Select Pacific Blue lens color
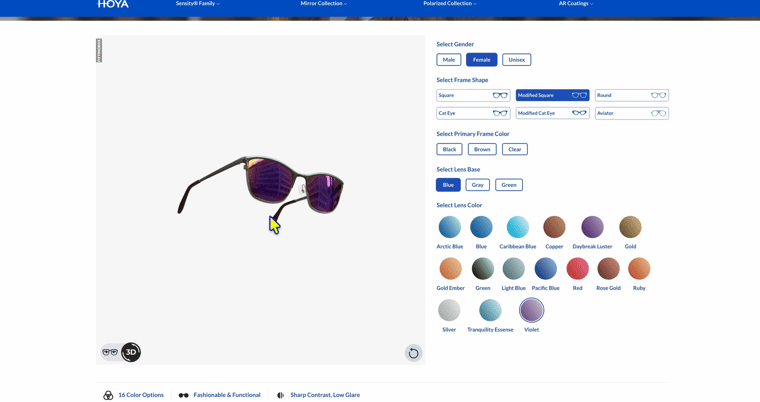The width and height of the screenshot is (760, 402). tap(545, 269)
